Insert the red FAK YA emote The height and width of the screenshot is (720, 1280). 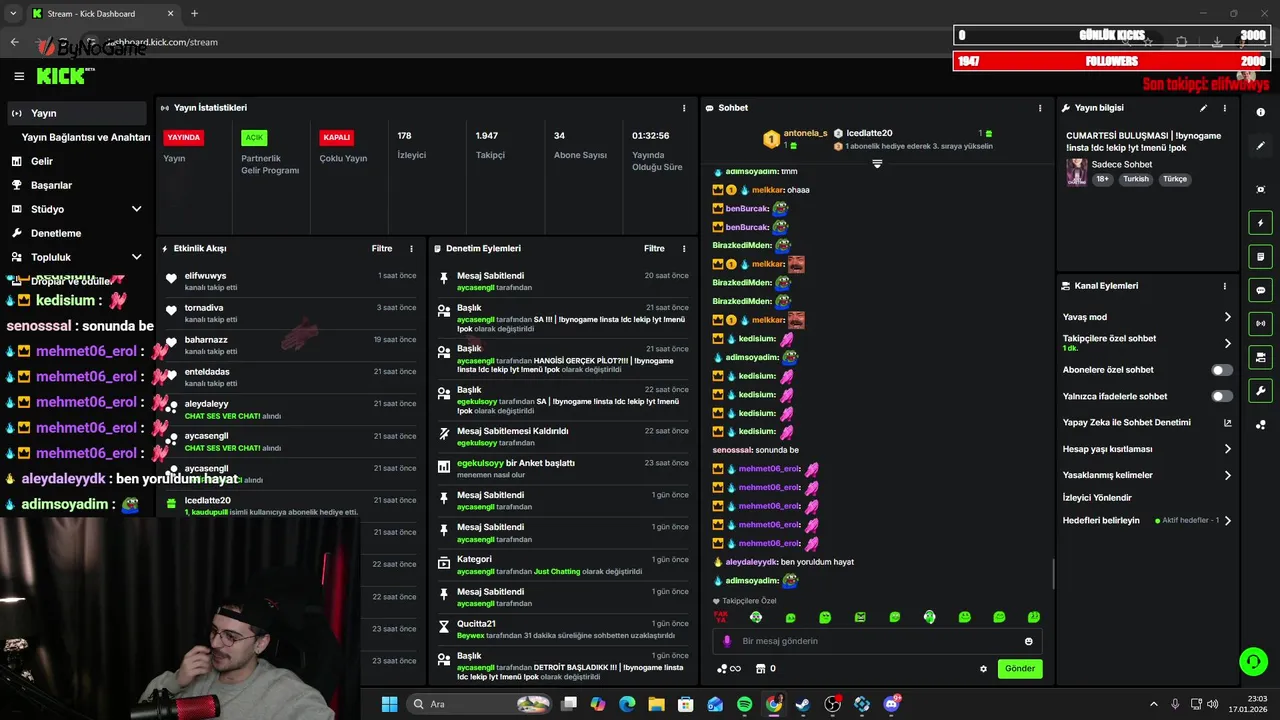[x=721, y=617]
